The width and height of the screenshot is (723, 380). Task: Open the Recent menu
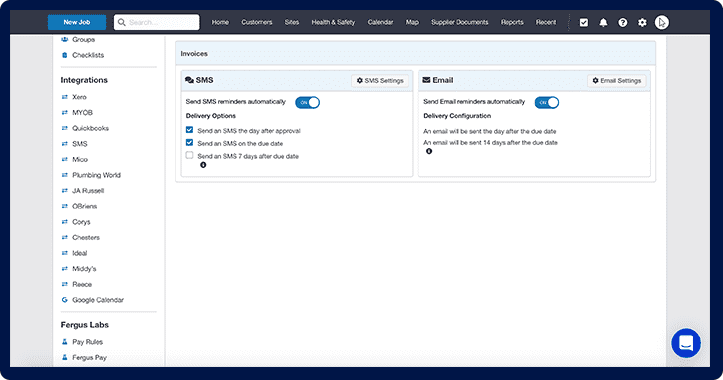[x=546, y=22]
